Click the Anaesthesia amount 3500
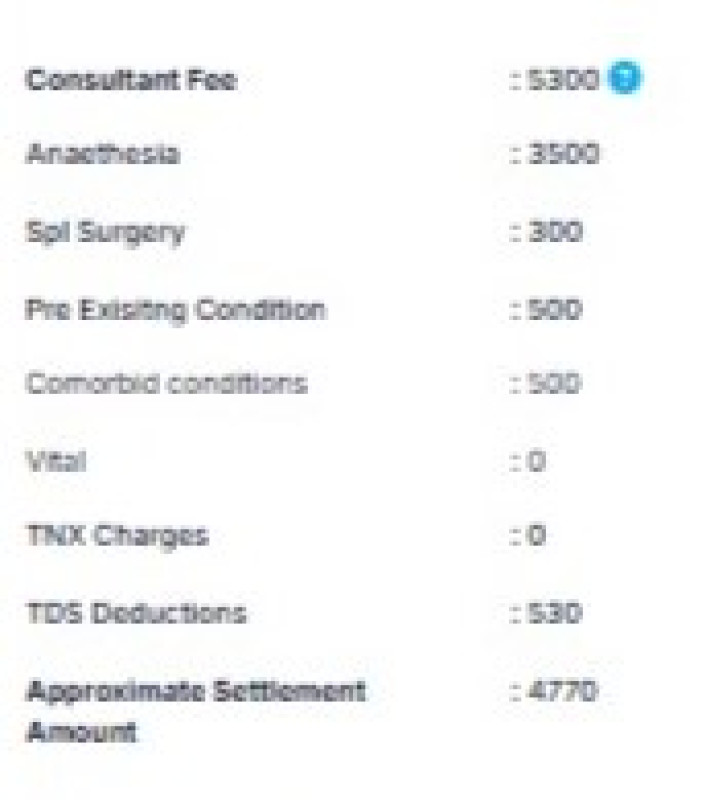 [x=563, y=153]
